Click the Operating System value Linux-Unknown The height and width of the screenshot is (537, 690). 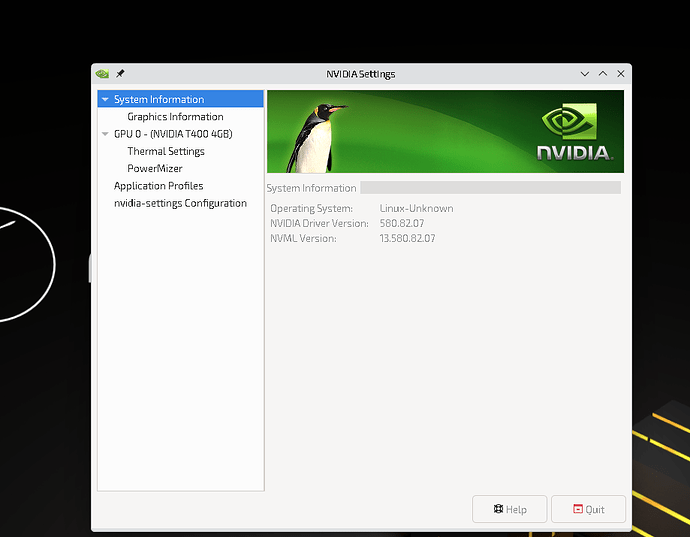[416, 208]
